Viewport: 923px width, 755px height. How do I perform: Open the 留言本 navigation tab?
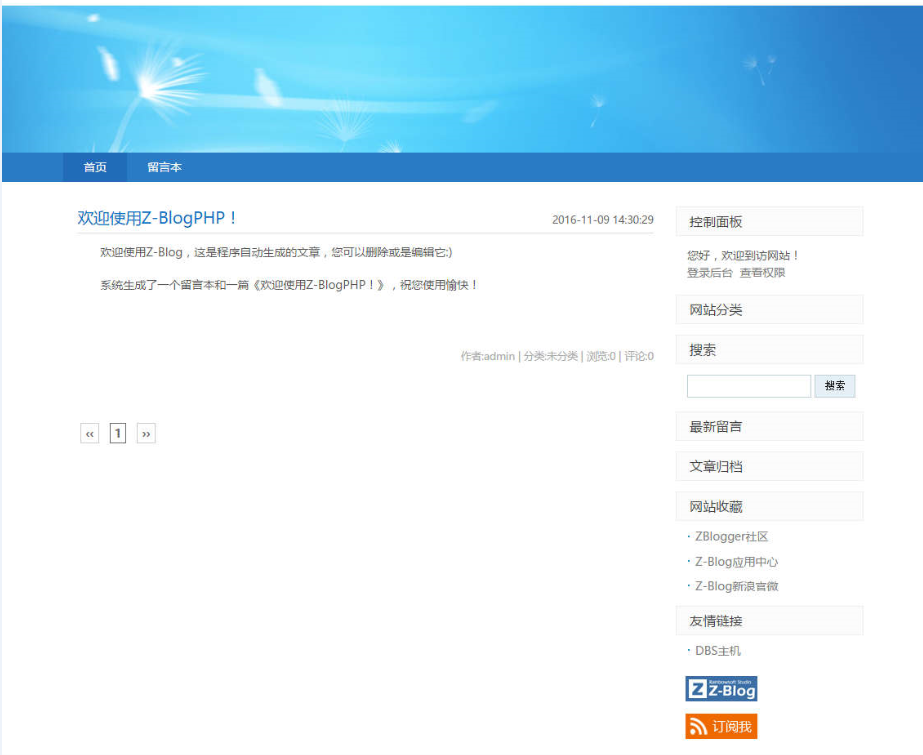[x=164, y=167]
